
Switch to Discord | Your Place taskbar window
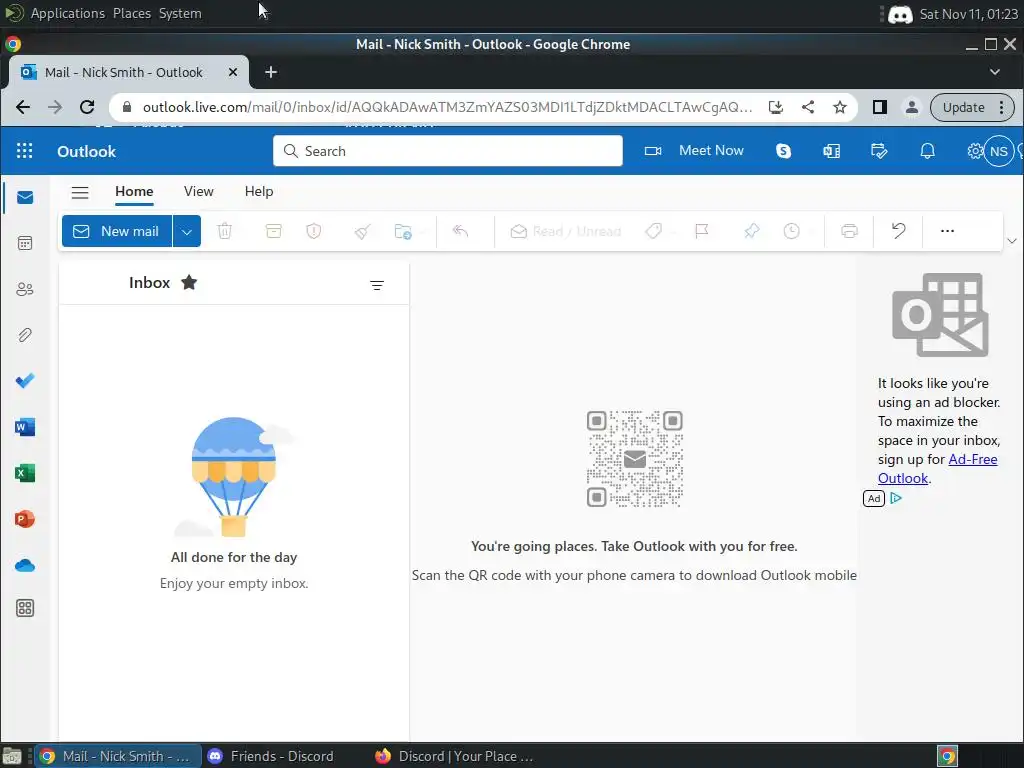coord(455,756)
